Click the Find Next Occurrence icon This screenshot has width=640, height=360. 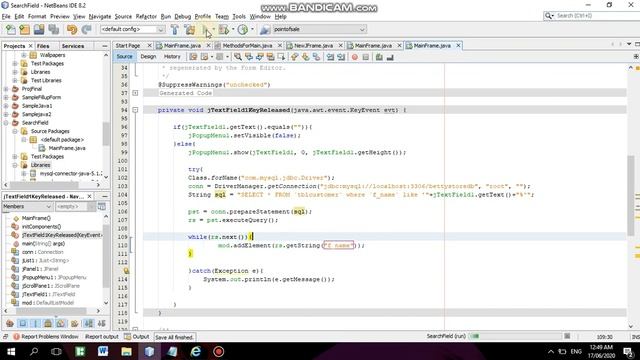[x=260, y=57]
